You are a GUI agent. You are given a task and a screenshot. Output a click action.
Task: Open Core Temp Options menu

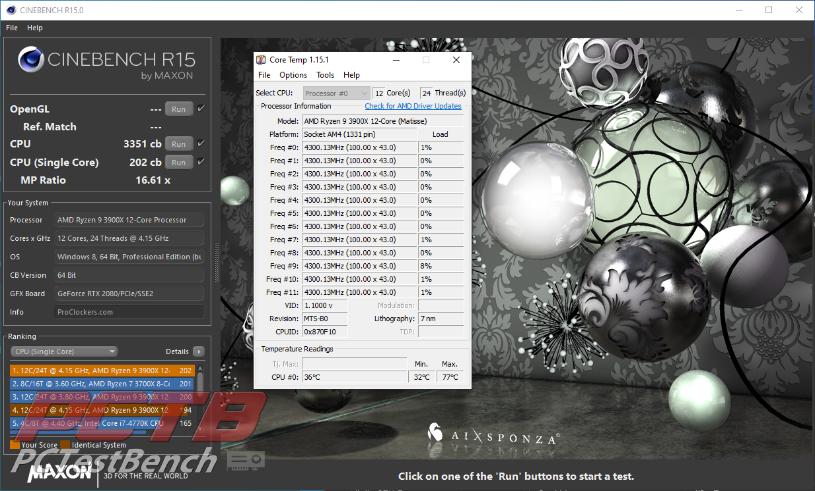point(293,75)
